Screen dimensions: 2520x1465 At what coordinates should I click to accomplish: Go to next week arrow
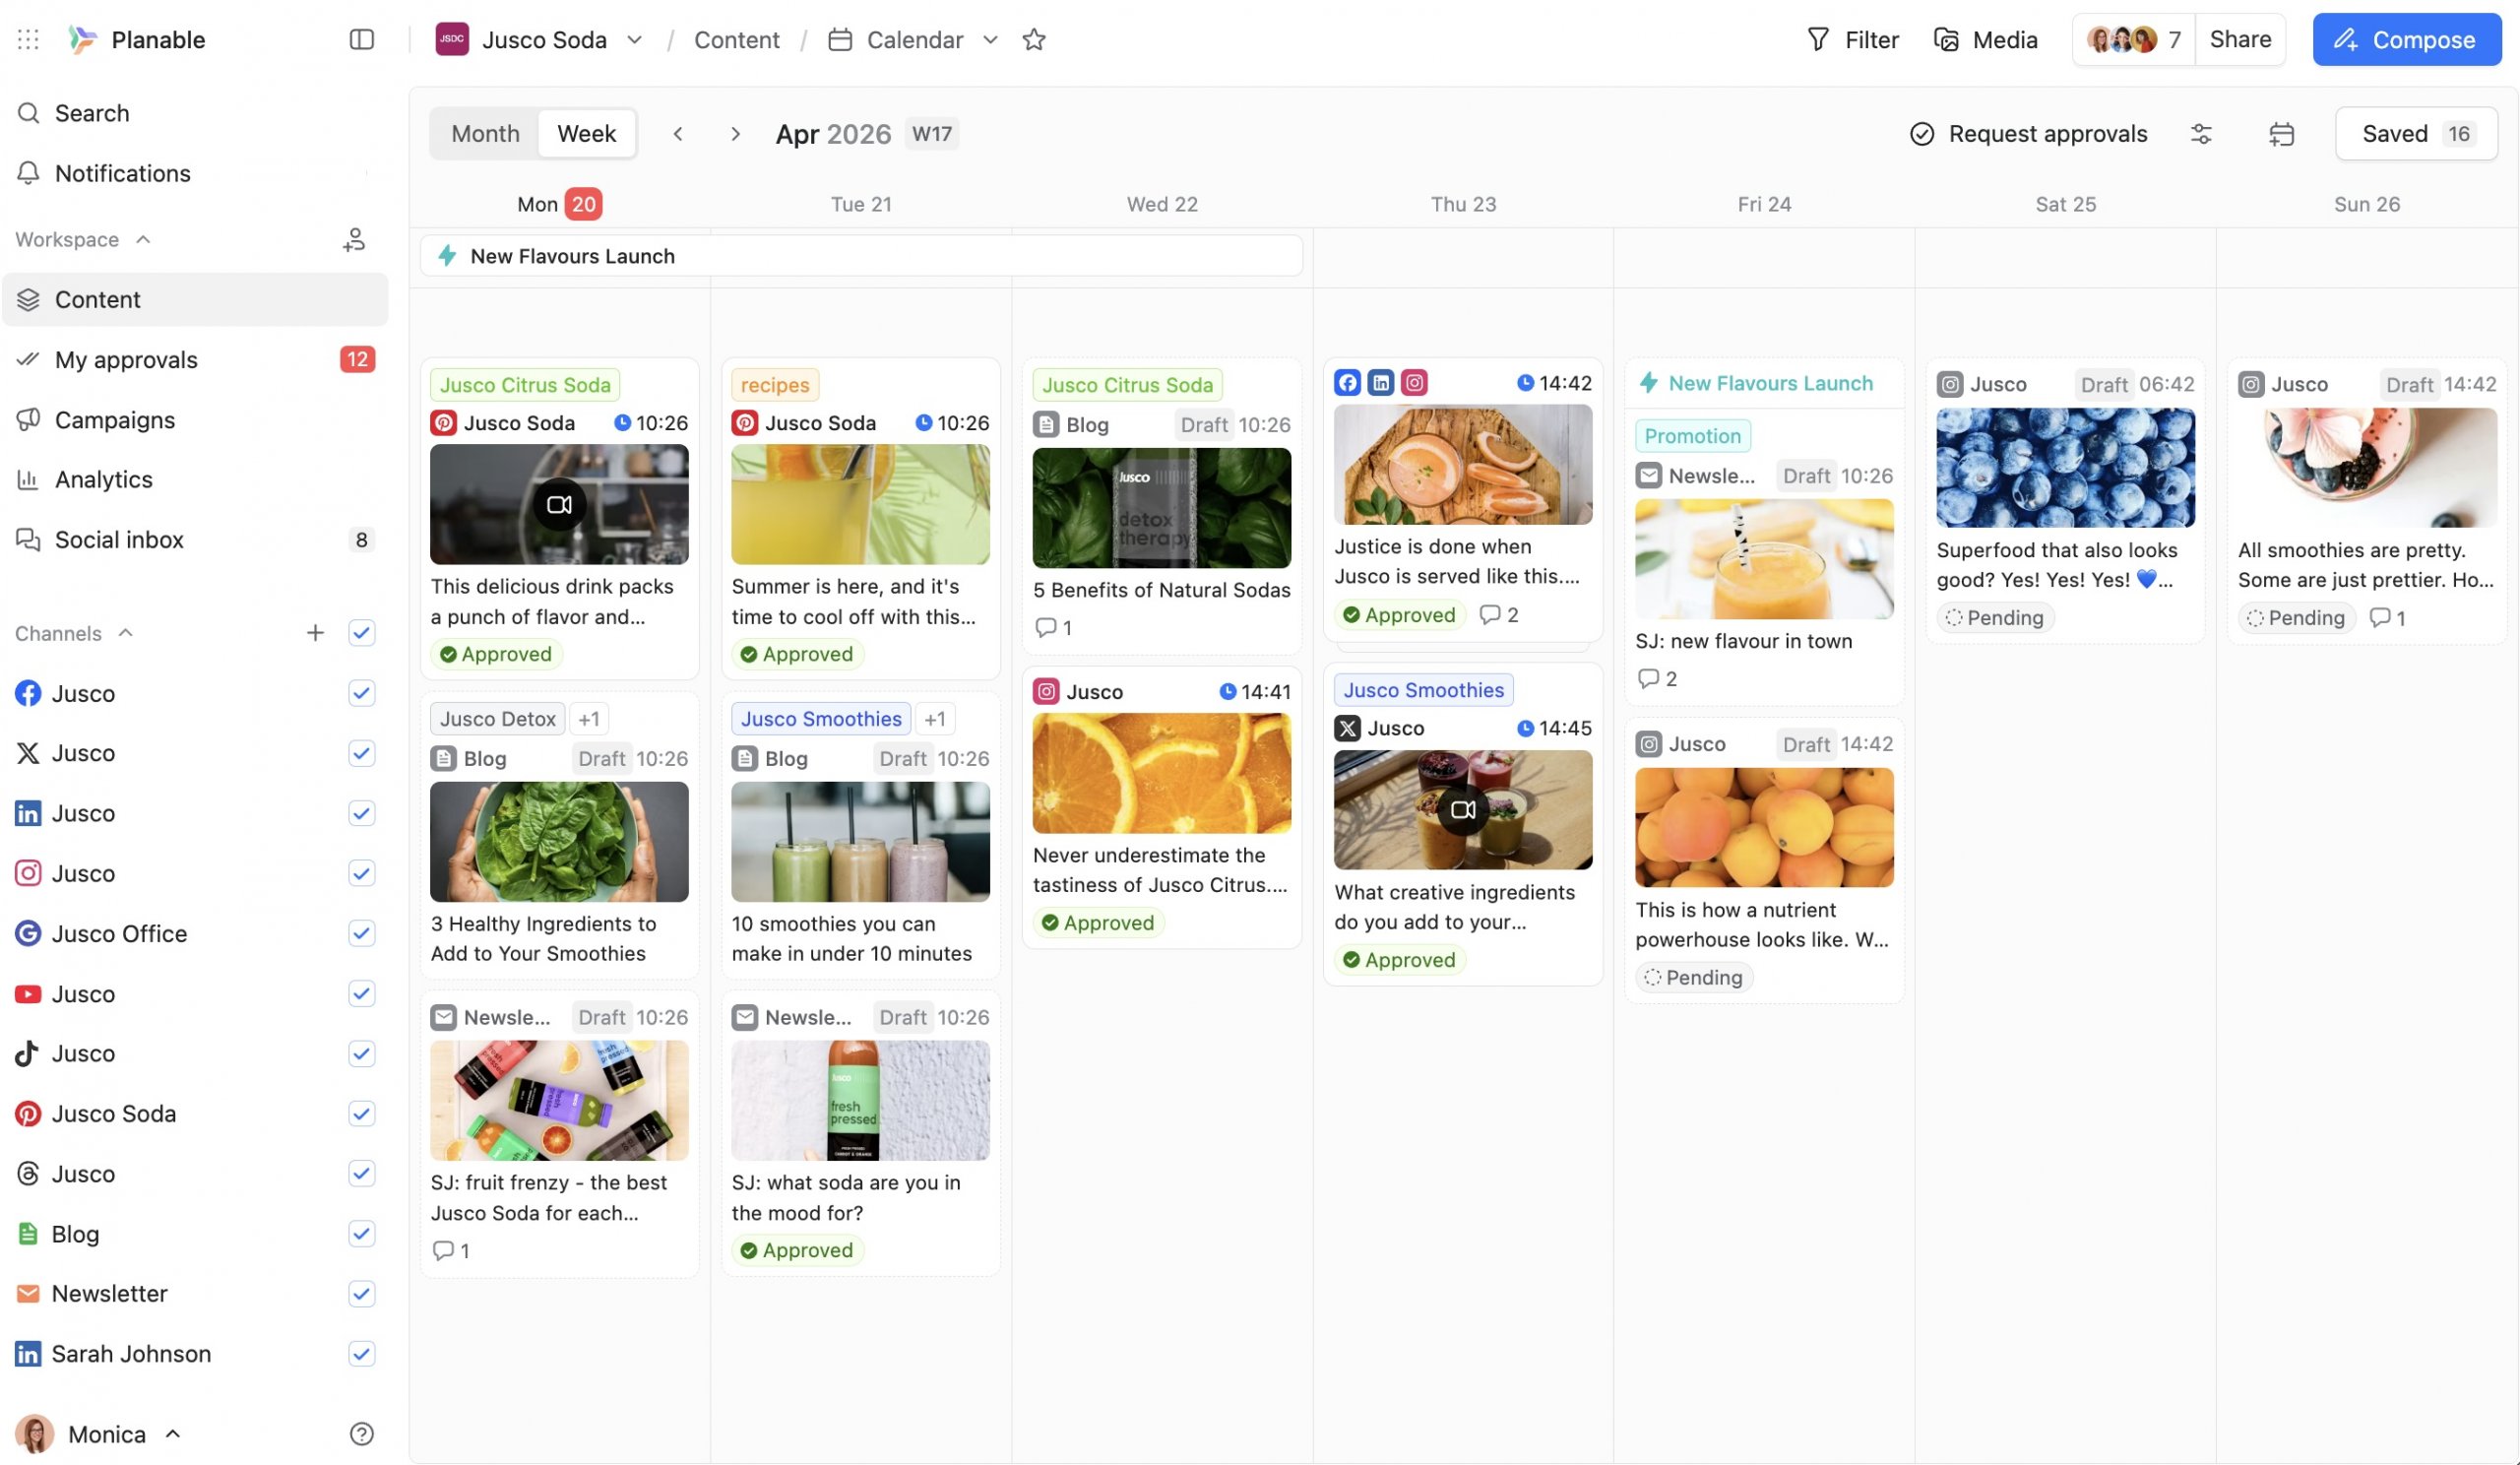pyautogui.click(x=735, y=134)
